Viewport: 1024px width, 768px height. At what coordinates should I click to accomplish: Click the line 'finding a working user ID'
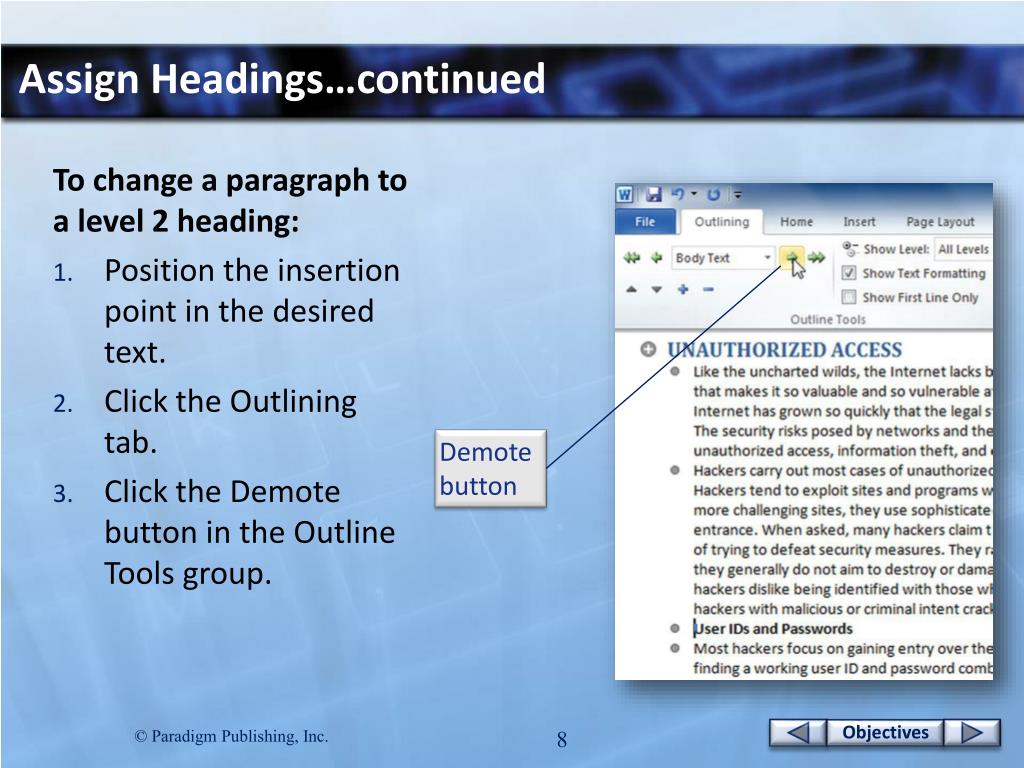pos(842,668)
